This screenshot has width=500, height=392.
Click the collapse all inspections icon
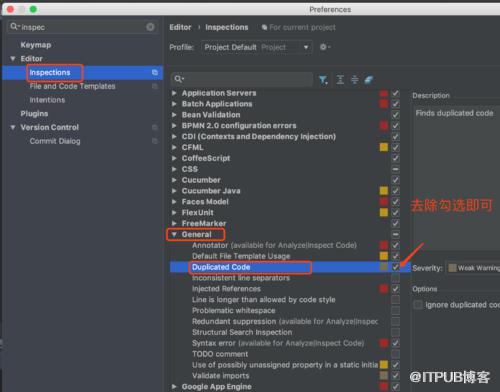click(355, 79)
